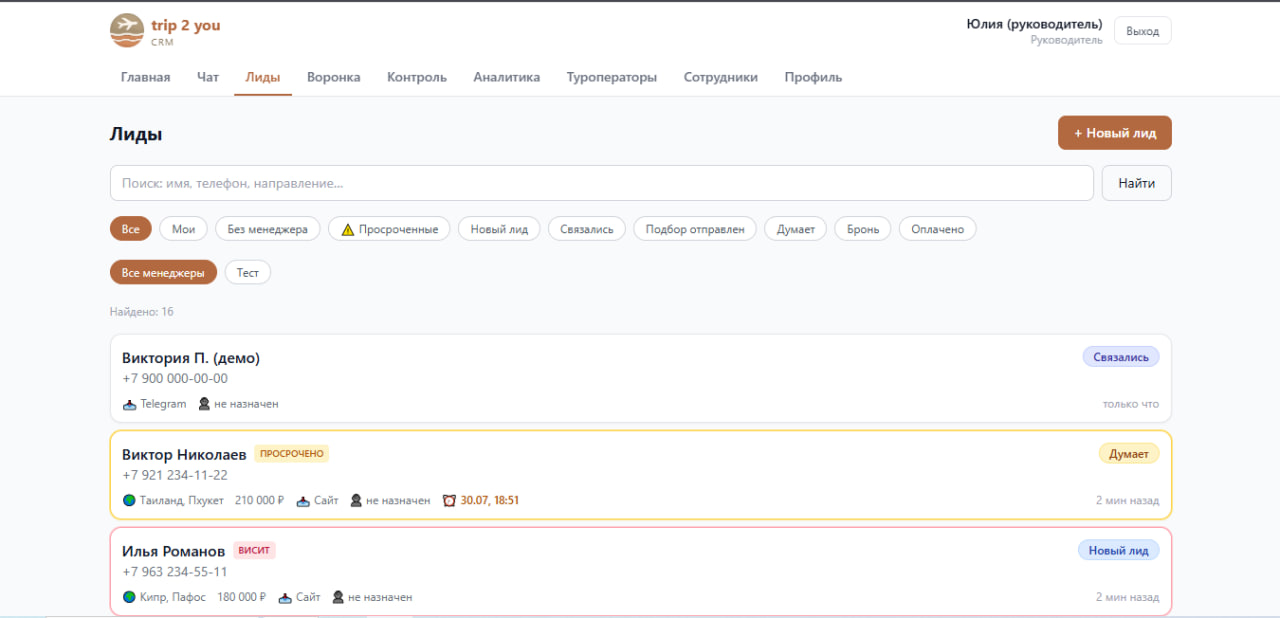The width and height of the screenshot is (1280, 618).
Task: Filter leads by Связались chip
Action: [587, 229]
